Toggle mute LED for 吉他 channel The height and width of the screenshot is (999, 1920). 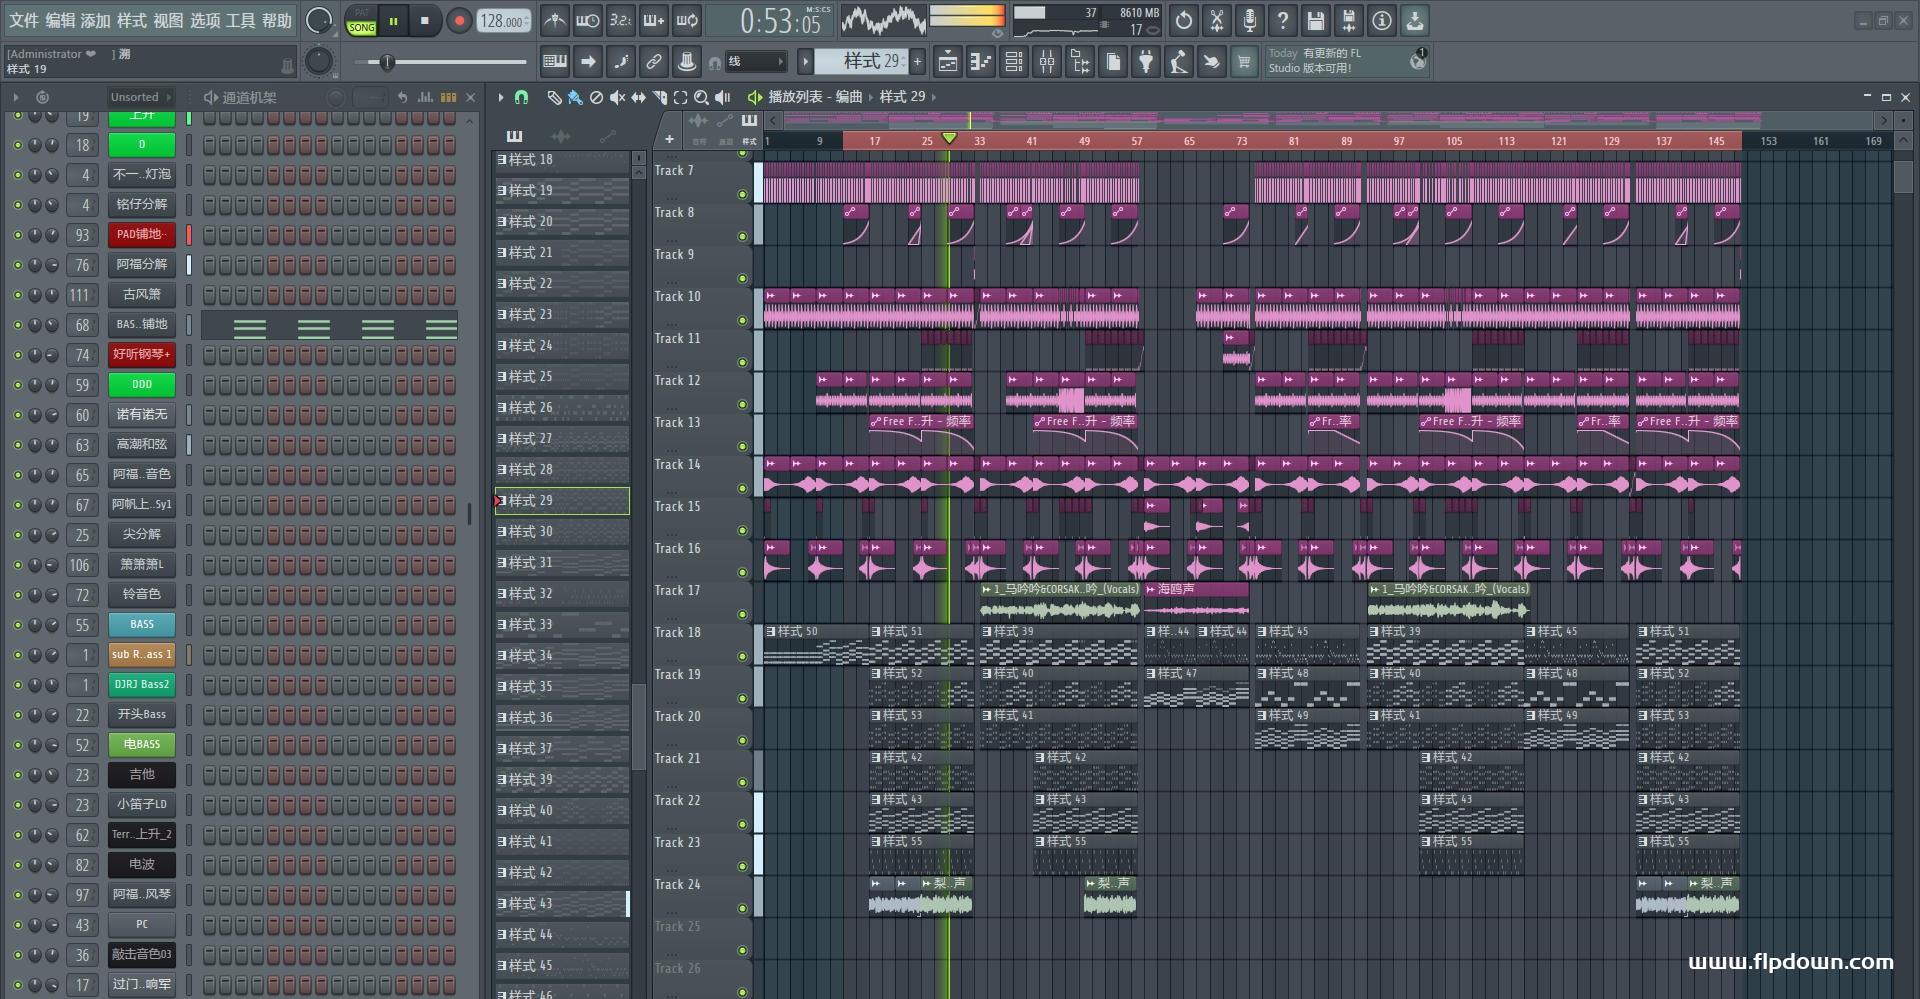(17, 775)
